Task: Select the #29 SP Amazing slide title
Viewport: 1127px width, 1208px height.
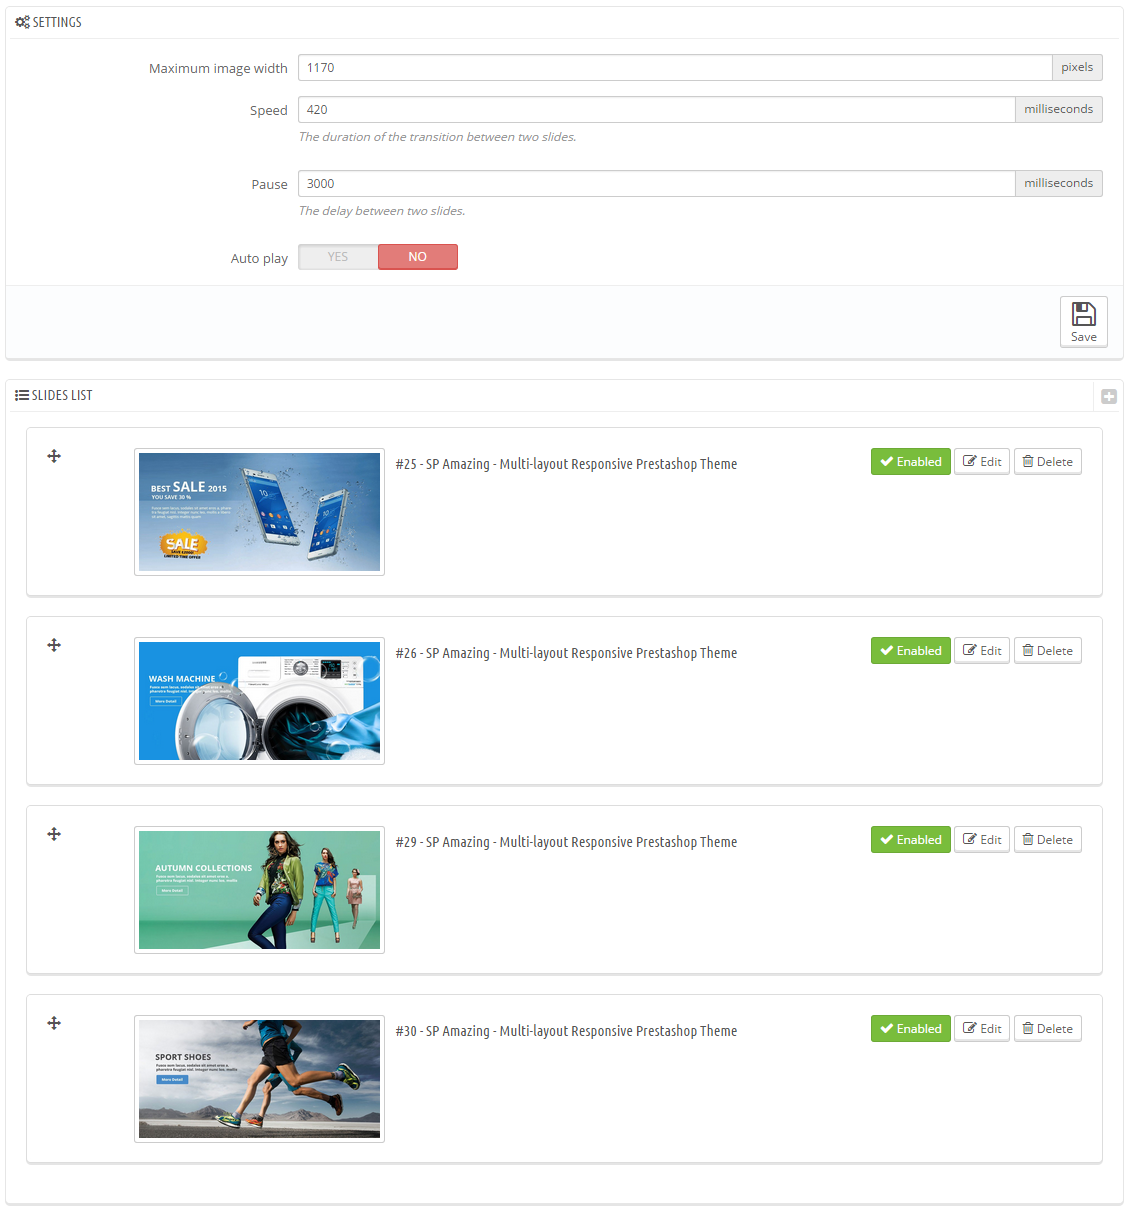Action: pyautogui.click(x=566, y=842)
